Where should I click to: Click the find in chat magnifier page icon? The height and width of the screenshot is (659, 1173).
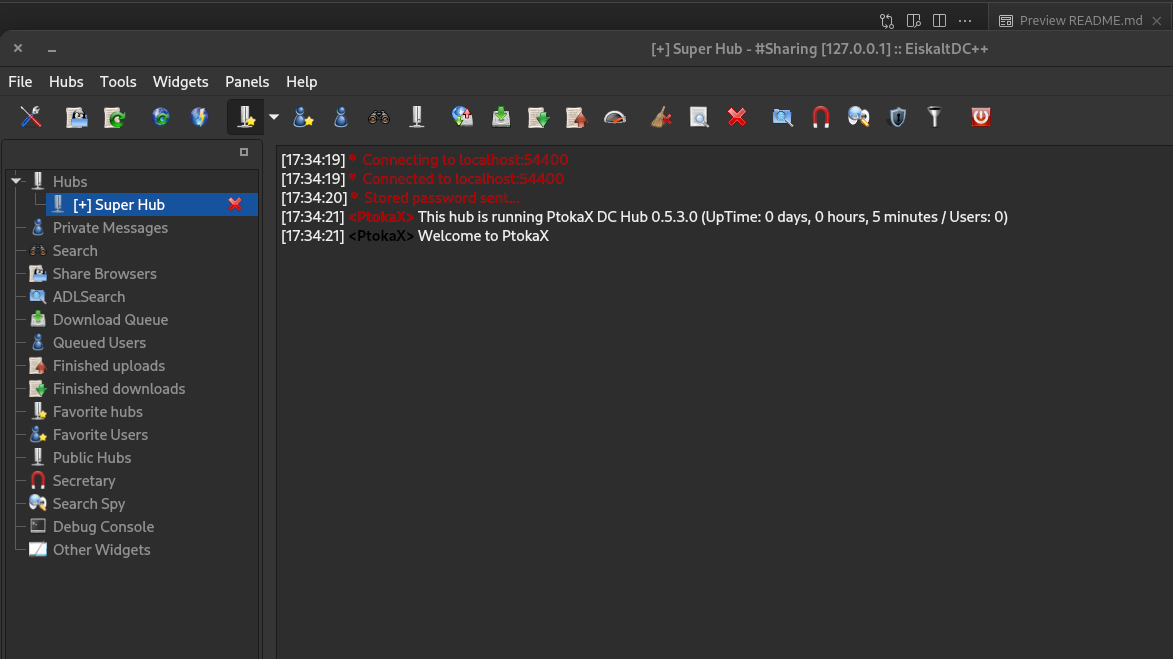(x=699, y=117)
